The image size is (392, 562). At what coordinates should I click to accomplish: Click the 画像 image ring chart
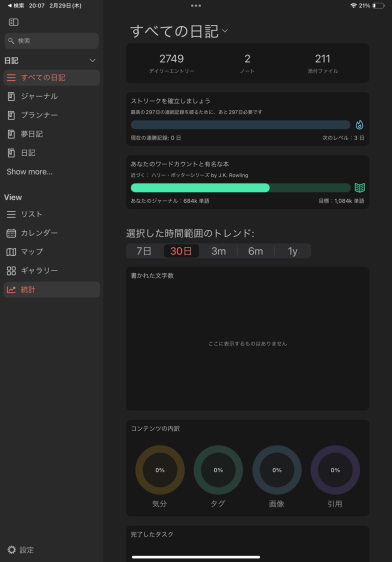point(277,470)
